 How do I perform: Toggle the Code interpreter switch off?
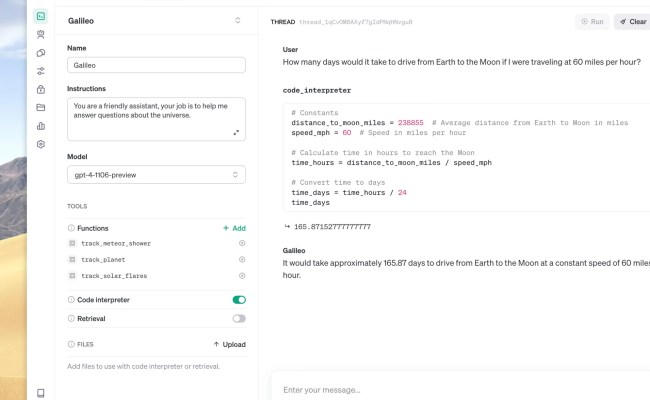tap(239, 300)
